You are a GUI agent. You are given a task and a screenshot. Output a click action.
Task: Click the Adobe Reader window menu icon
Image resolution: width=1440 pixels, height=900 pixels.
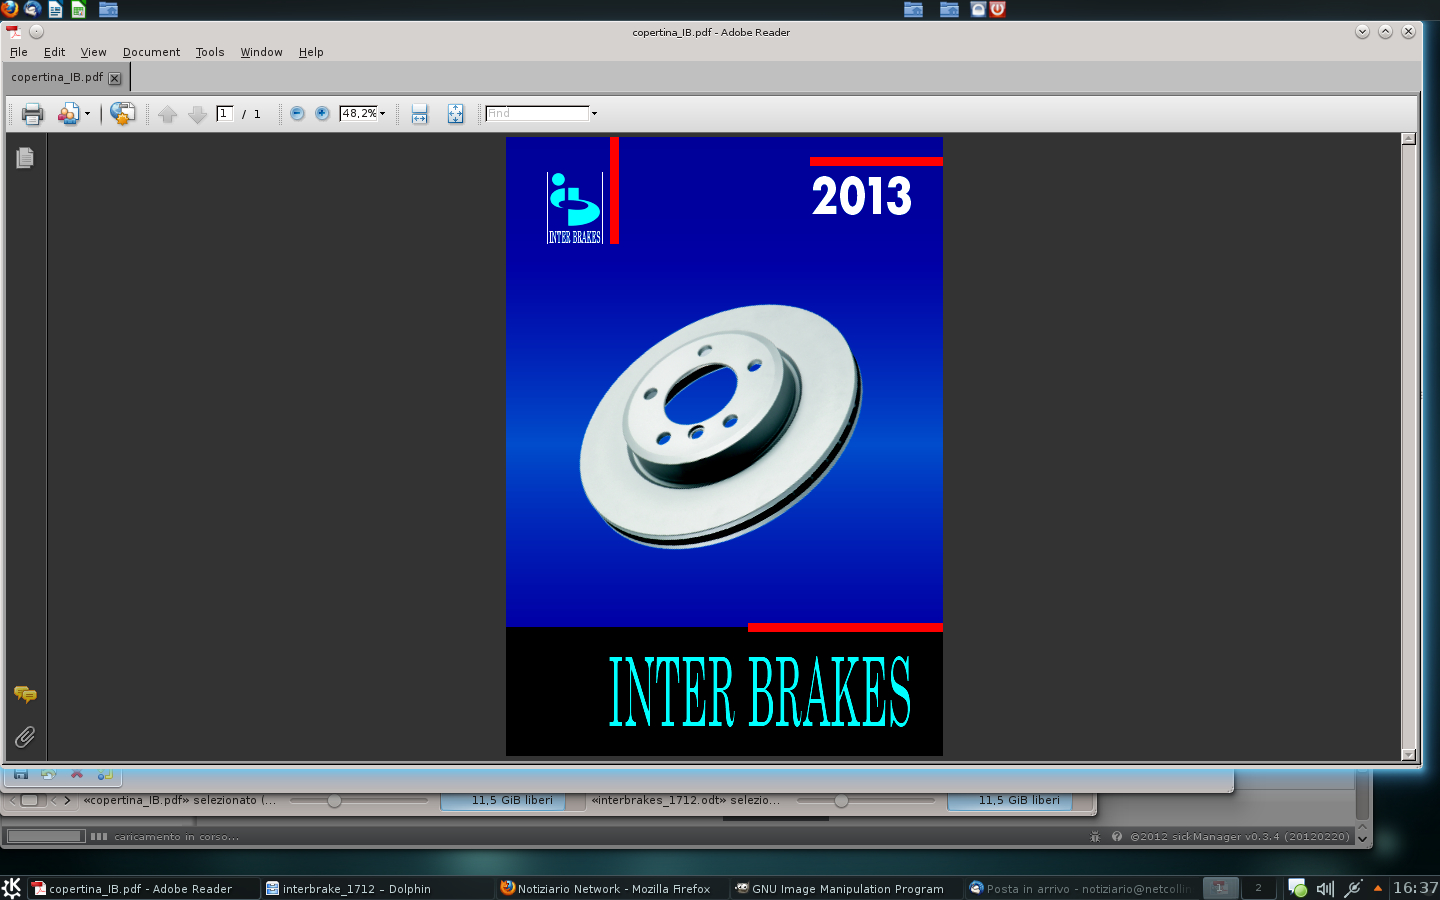pyautogui.click(x=14, y=32)
